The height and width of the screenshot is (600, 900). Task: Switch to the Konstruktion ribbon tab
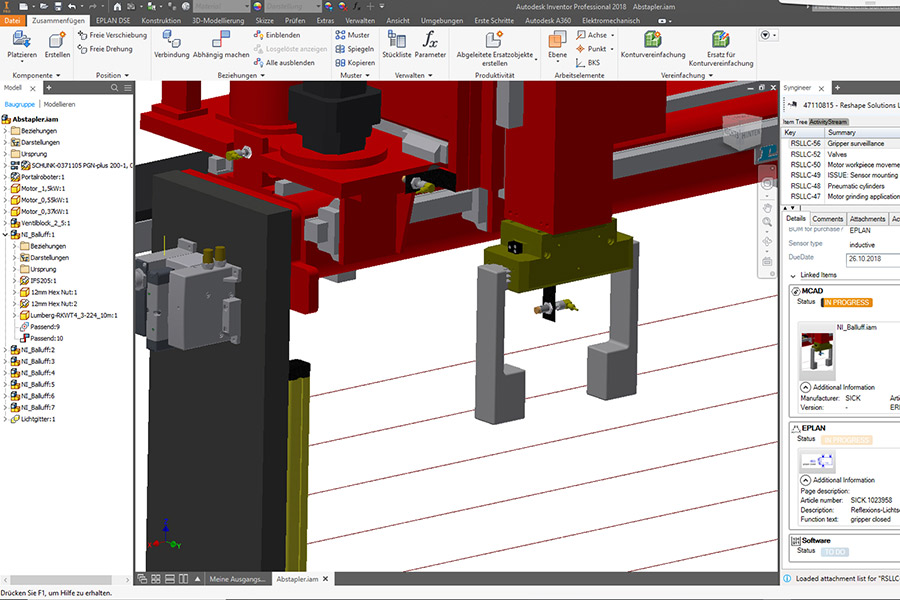(161, 21)
